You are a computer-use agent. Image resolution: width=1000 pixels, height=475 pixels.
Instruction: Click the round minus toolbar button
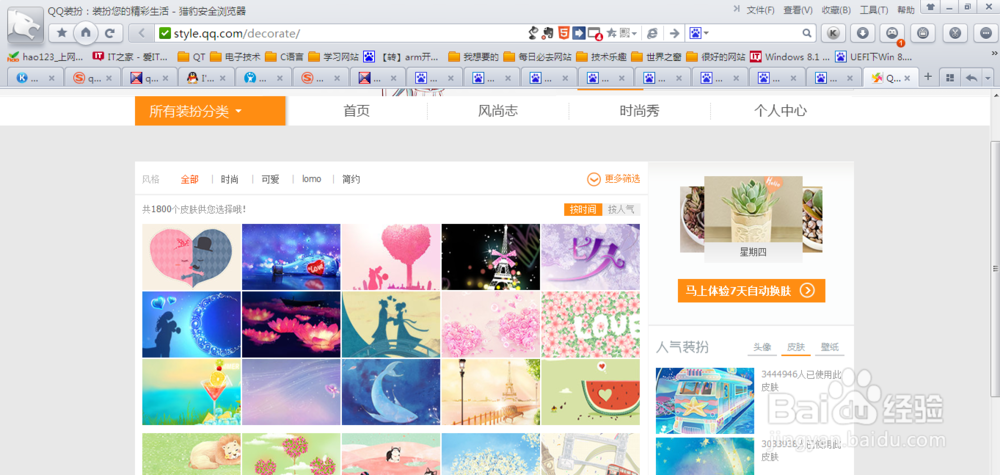click(x=985, y=33)
